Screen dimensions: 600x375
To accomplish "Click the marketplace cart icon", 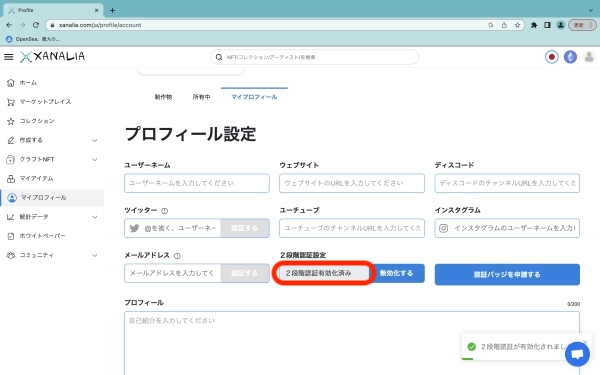I will tap(11, 102).
